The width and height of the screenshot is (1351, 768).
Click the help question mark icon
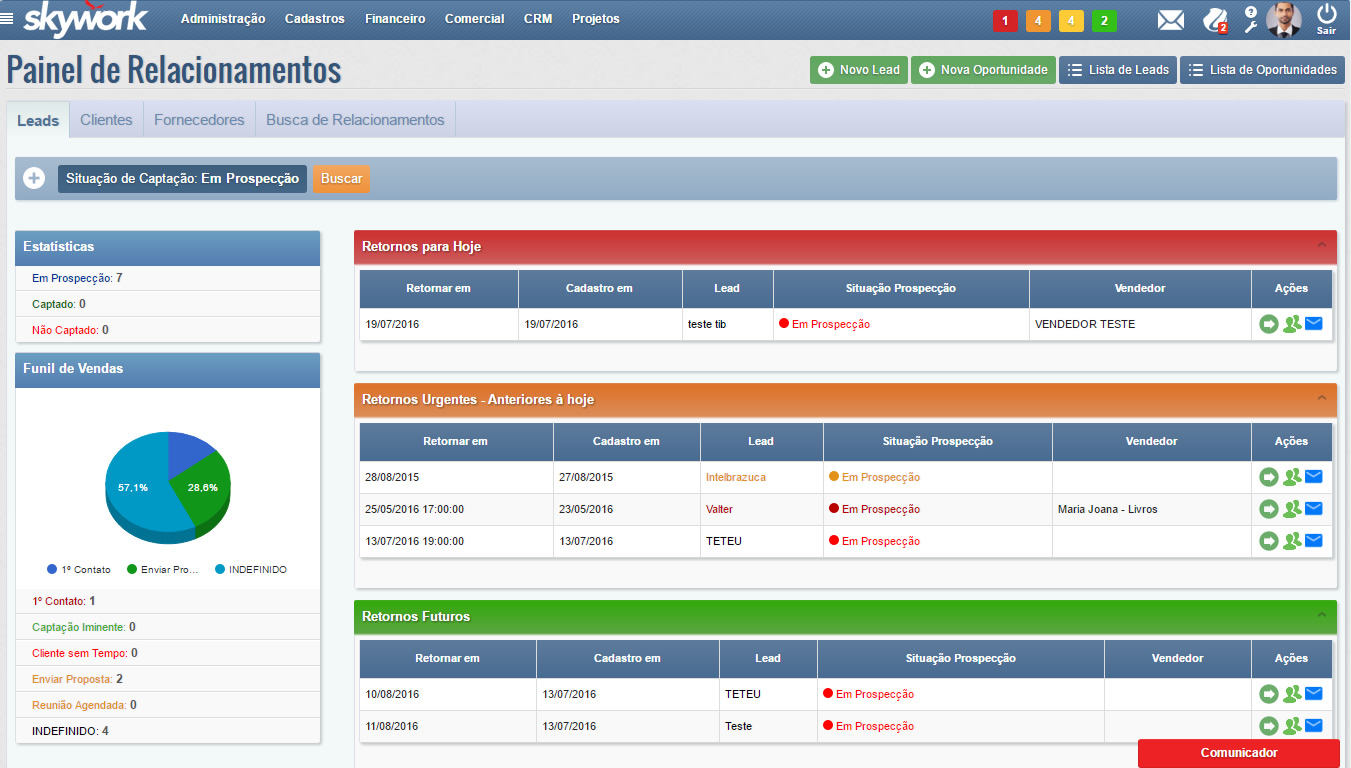[x=1250, y=12]
